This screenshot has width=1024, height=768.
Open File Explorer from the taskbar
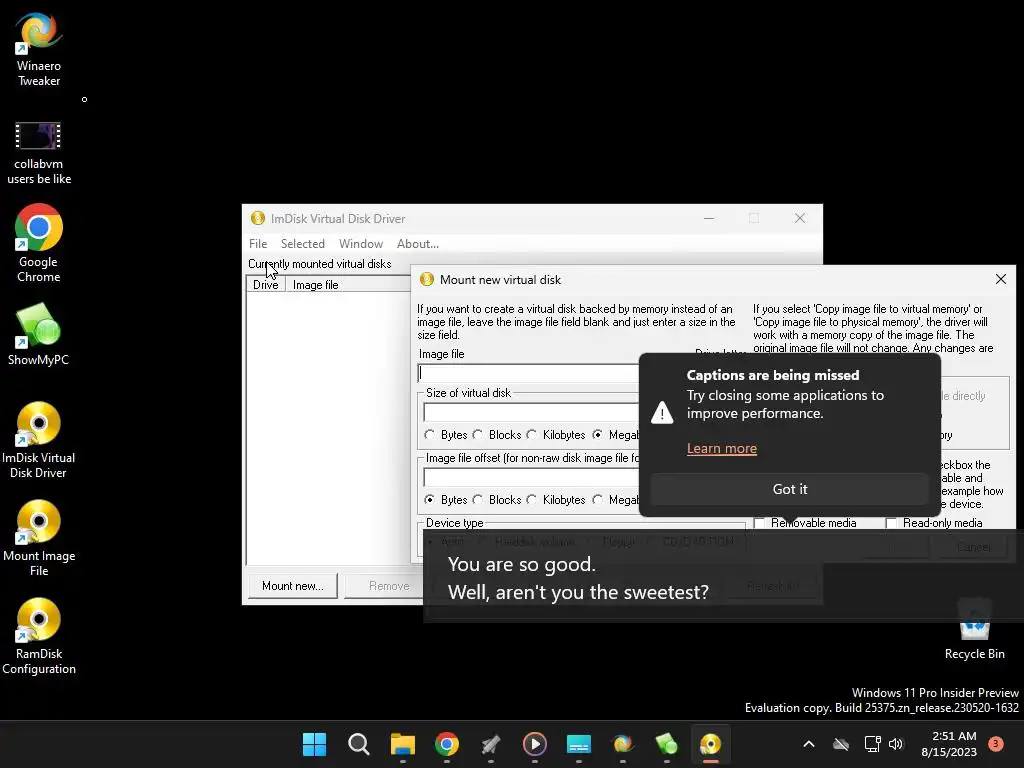tap(403, 744)
